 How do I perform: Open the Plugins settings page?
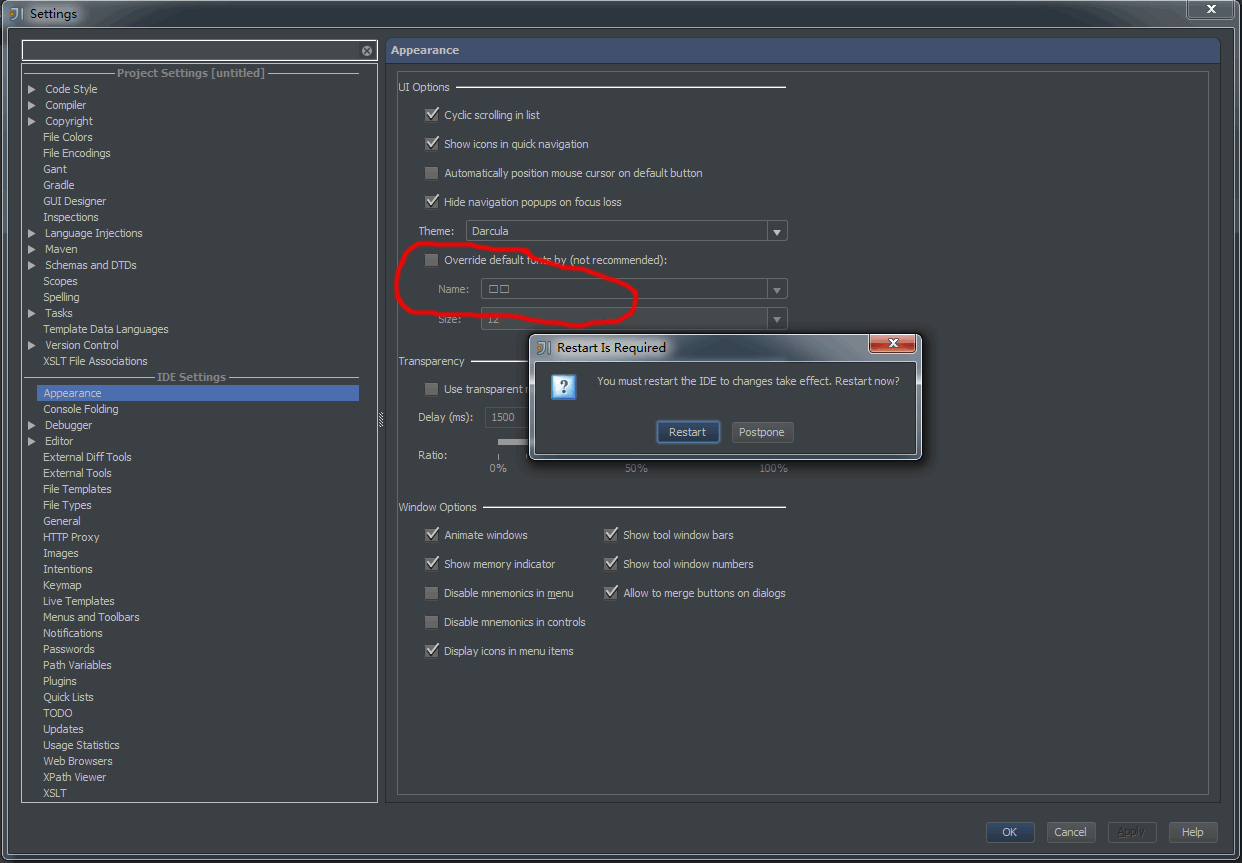(60, 681)
